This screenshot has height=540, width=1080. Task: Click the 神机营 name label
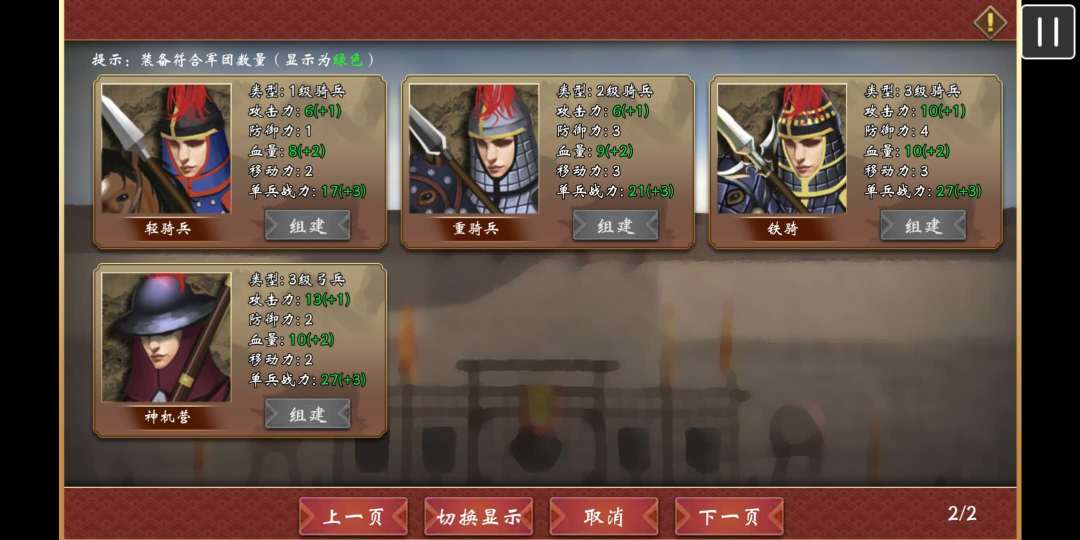pos(167,418)
